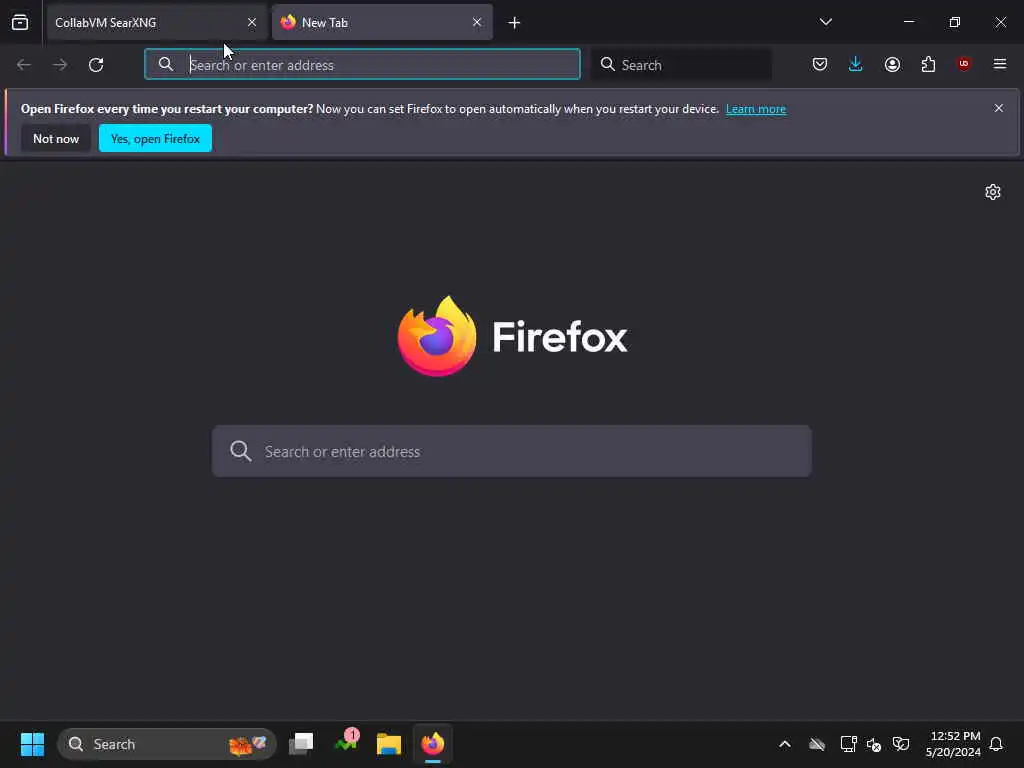
Task: Show the Downloads panel
Action: tap(856, 64)
